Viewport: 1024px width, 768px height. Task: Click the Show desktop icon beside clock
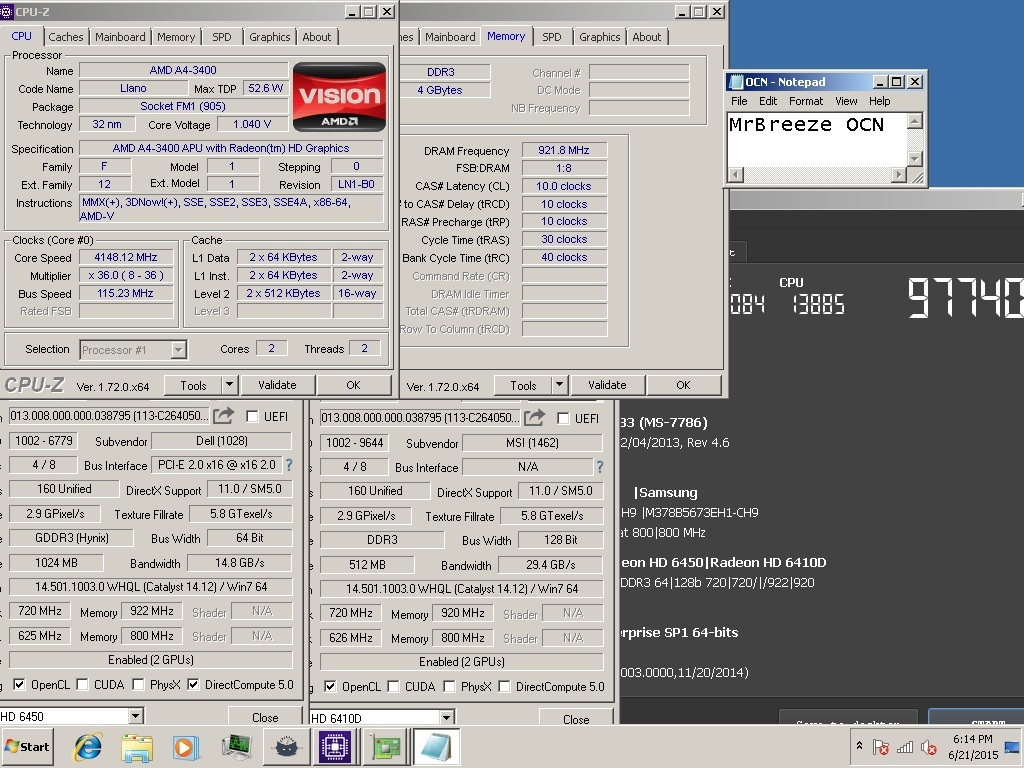(1012, 747)
